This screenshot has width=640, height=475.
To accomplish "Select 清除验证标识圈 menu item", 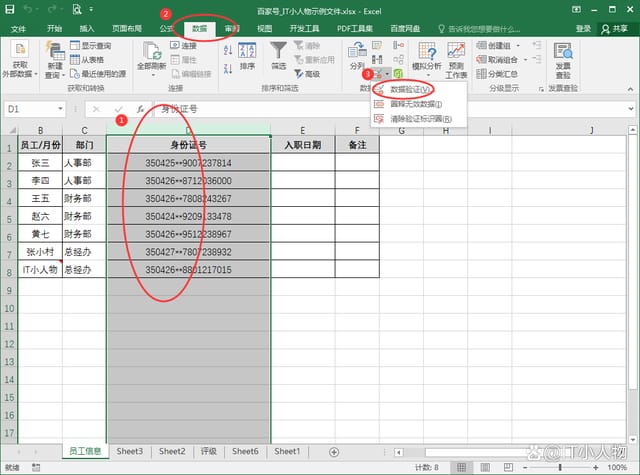I will point(419,119).
